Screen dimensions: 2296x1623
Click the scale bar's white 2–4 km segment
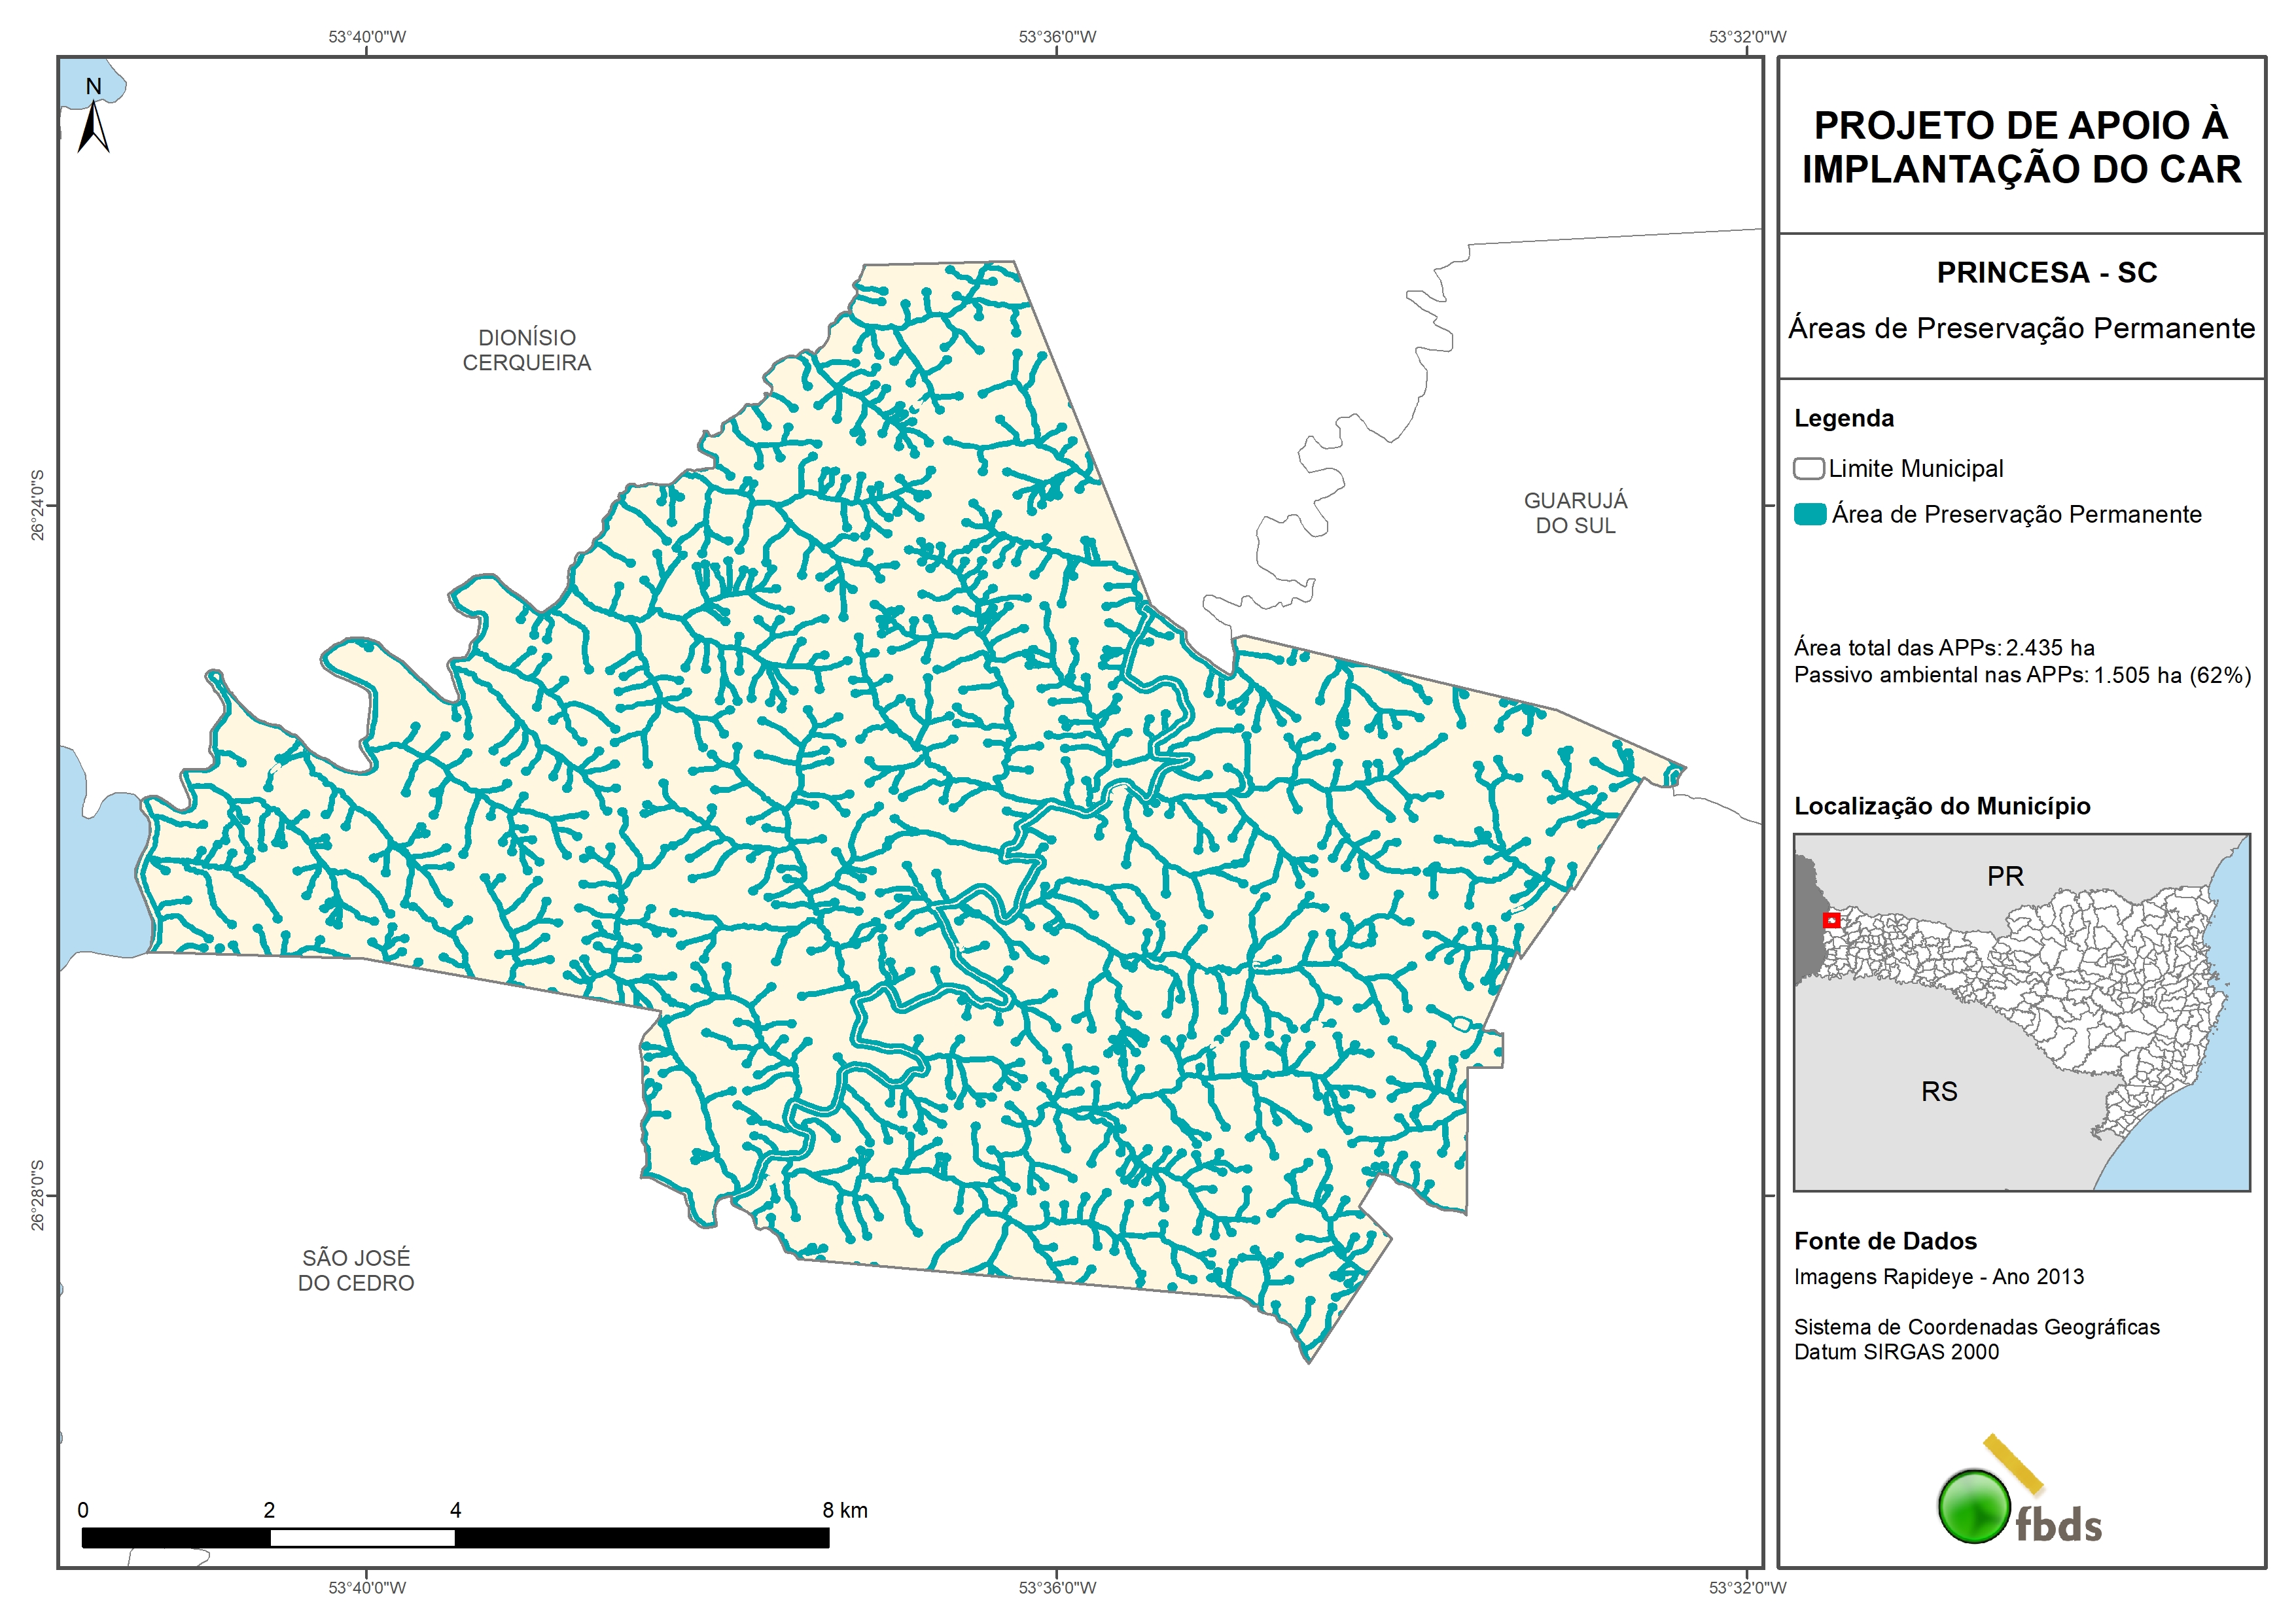pos(362,1537)
